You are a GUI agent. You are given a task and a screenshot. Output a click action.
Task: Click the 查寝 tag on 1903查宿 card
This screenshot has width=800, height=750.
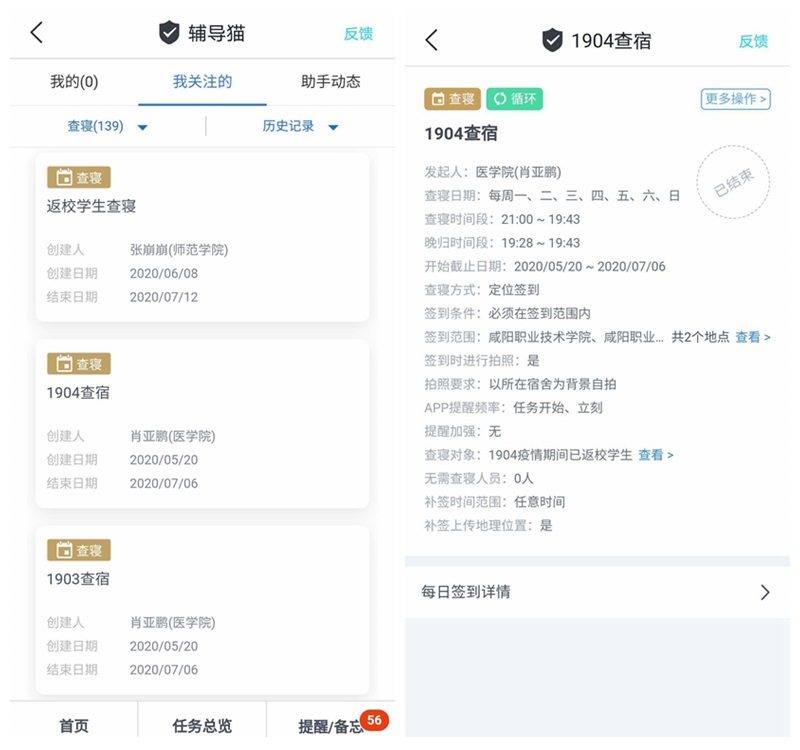coord(79,550)
